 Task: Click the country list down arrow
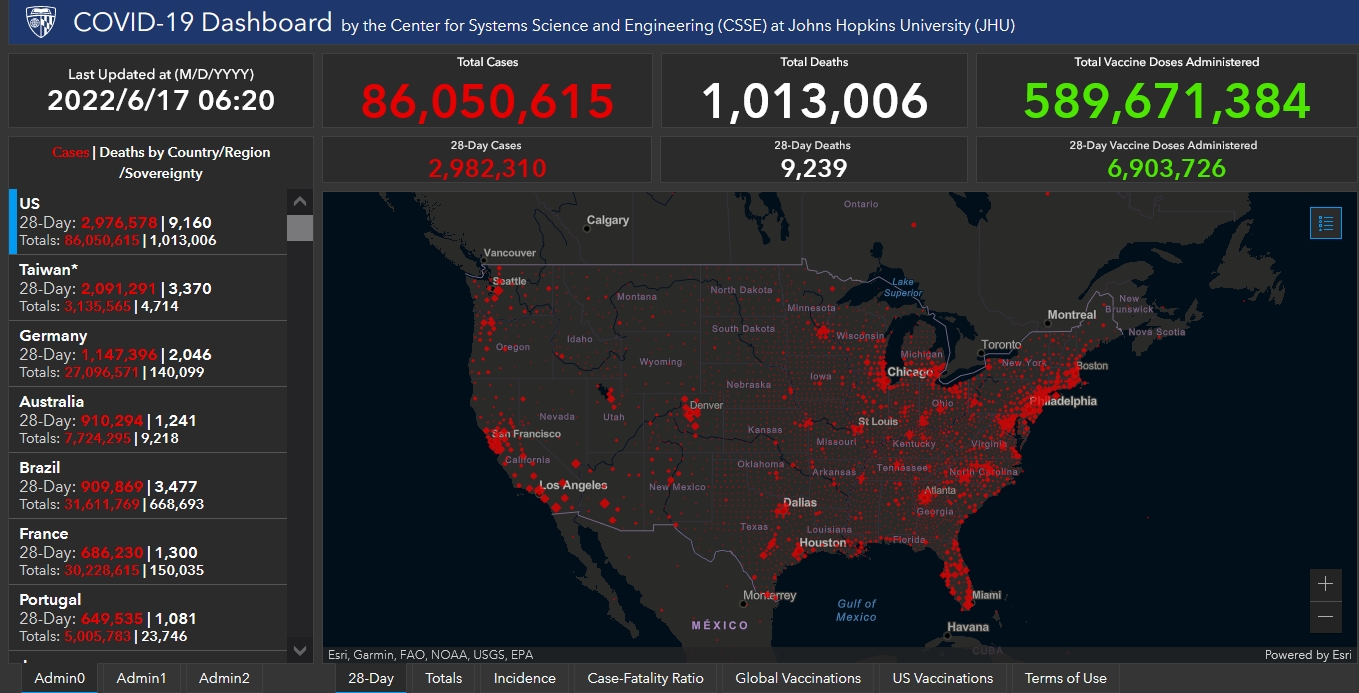point(300,650)
